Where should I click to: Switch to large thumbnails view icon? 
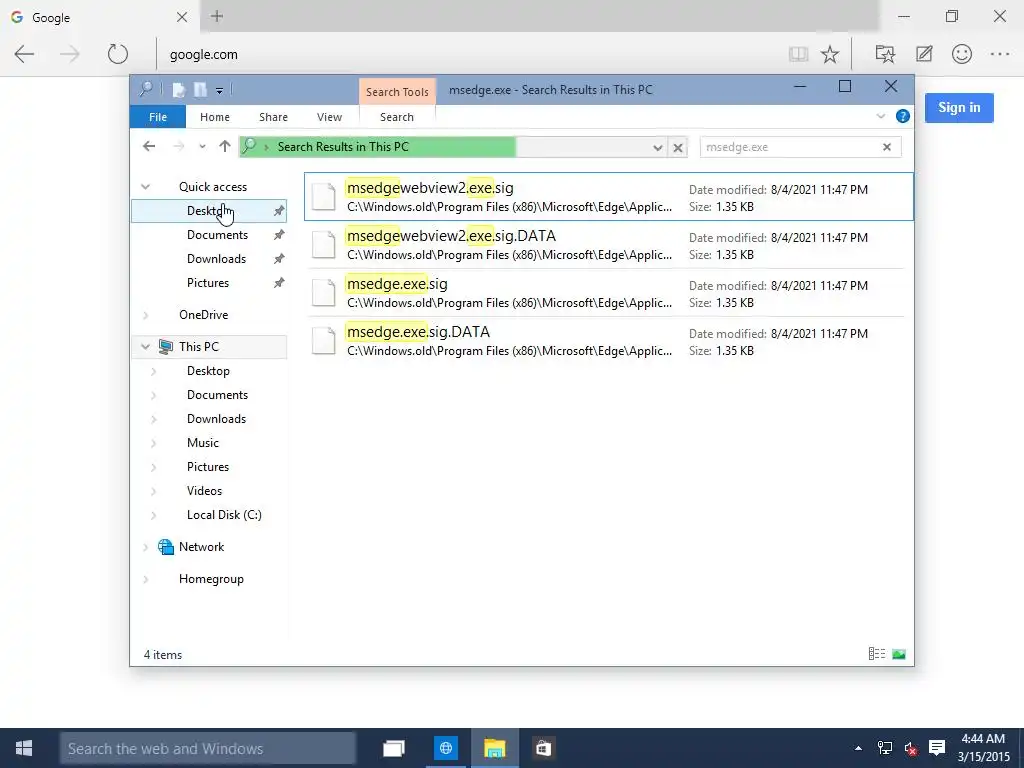click(x=899, y=654)
